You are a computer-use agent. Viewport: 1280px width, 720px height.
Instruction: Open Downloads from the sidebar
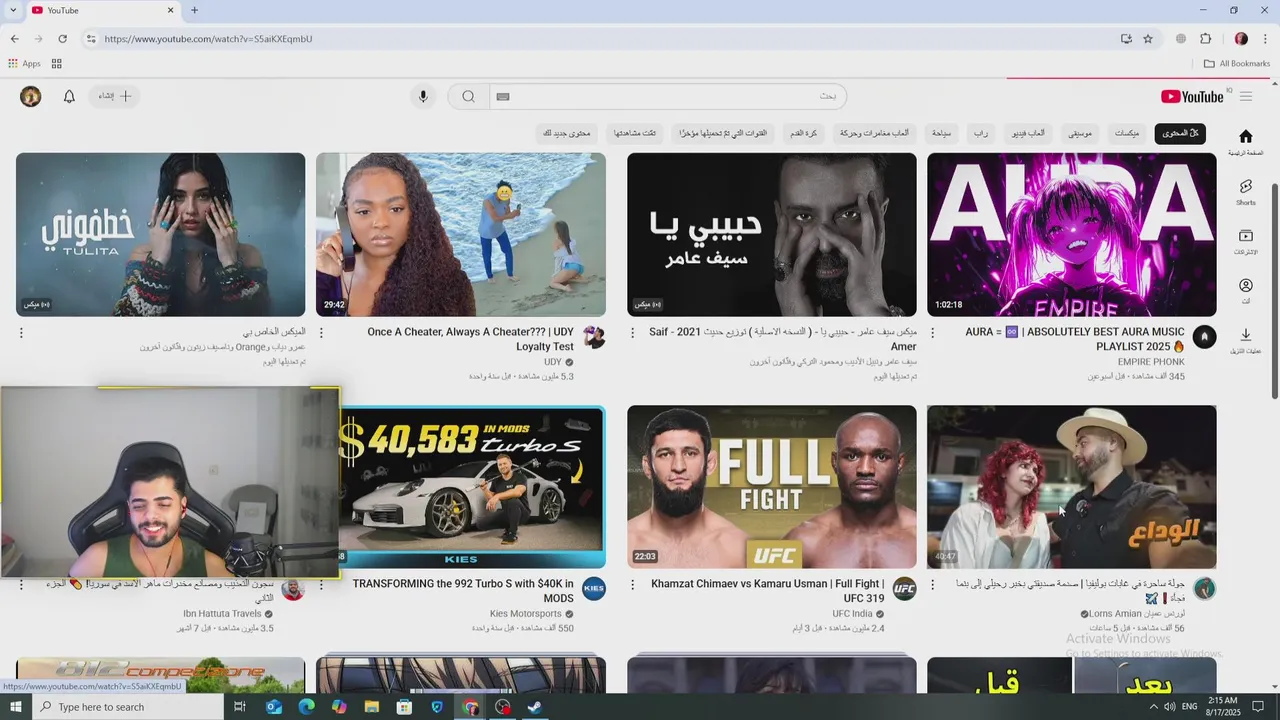click(x=1245, y=339)
